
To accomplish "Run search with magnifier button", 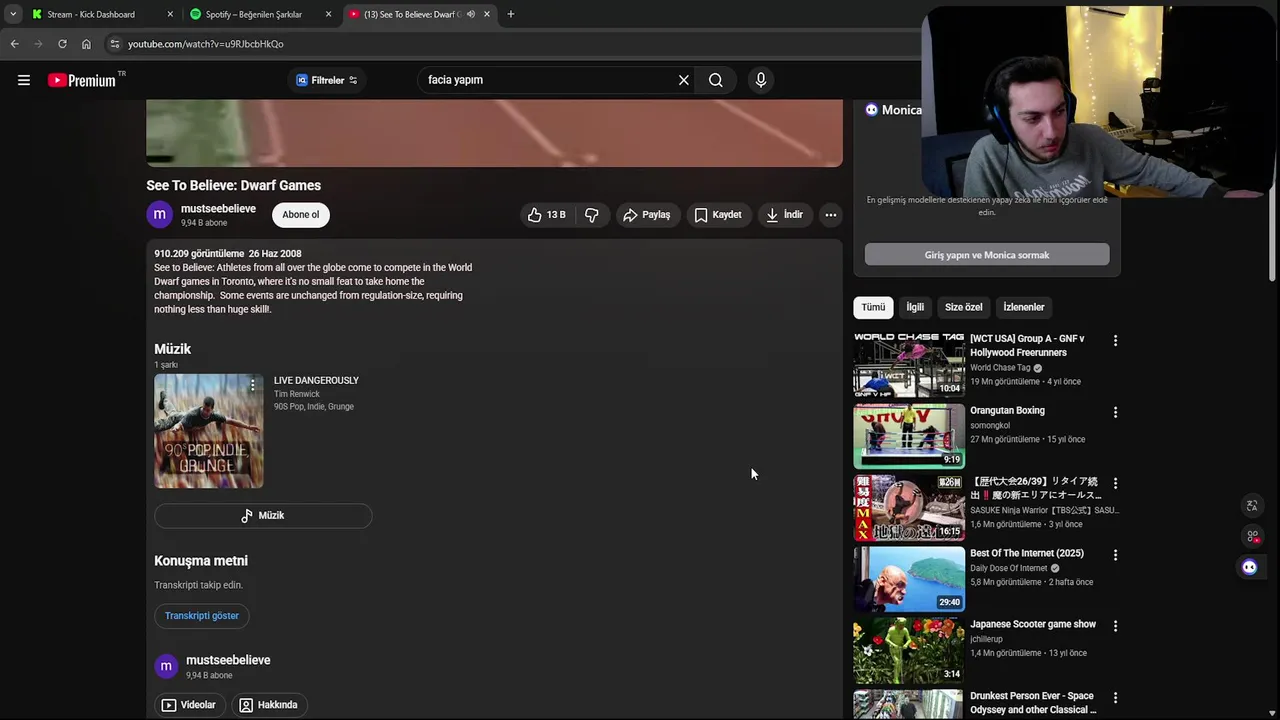I will click(716, 80).
